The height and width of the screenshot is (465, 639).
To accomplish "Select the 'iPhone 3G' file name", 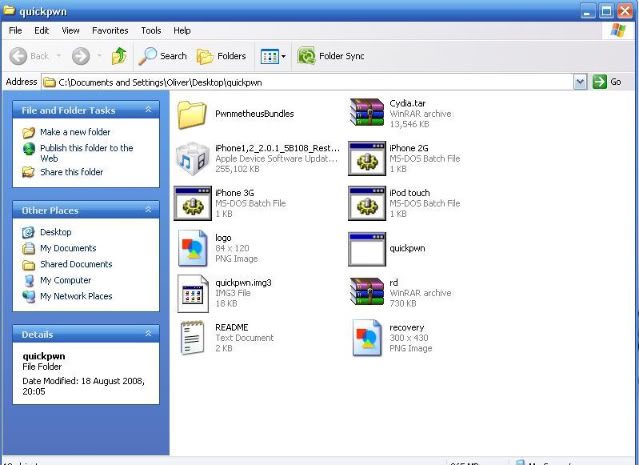I will [234, 193].
